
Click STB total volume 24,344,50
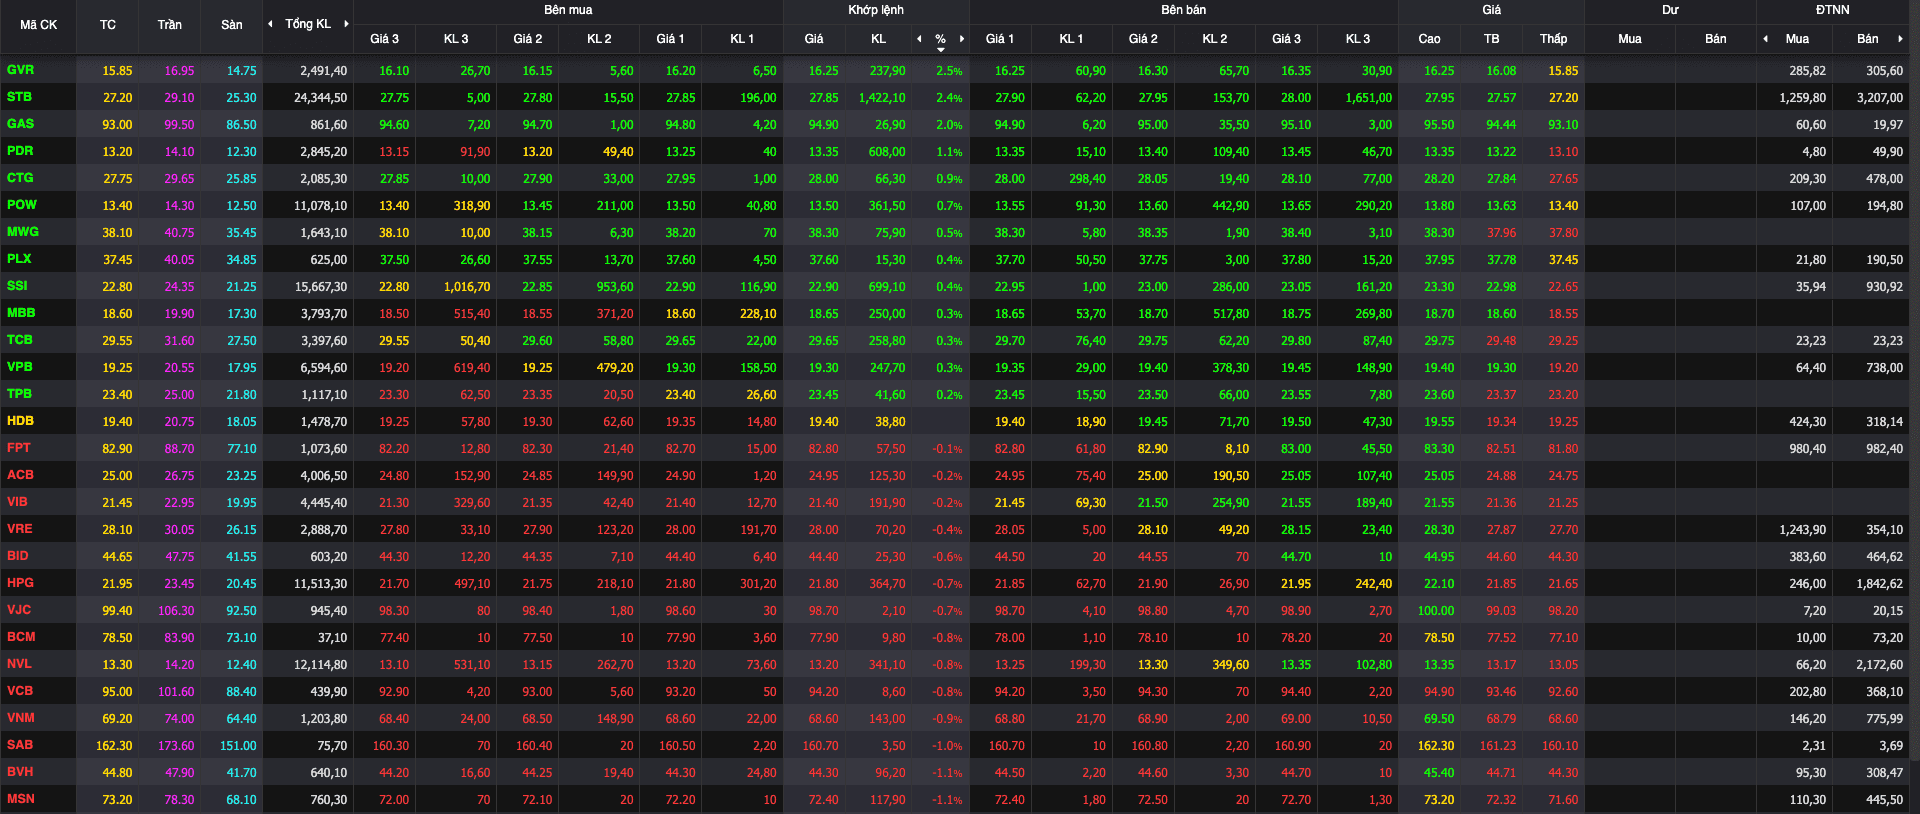click(x=320, y=98)
